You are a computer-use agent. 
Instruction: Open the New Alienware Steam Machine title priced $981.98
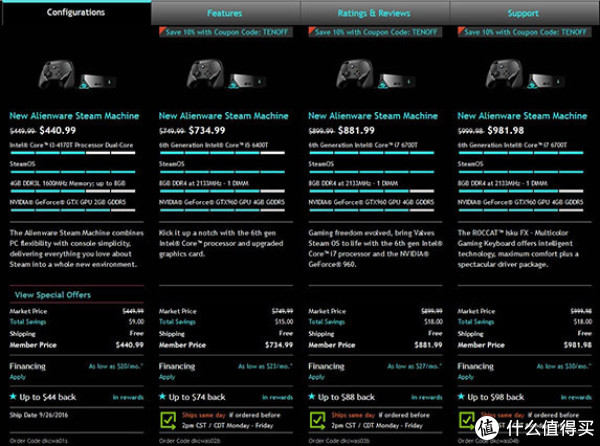point(522,116)
